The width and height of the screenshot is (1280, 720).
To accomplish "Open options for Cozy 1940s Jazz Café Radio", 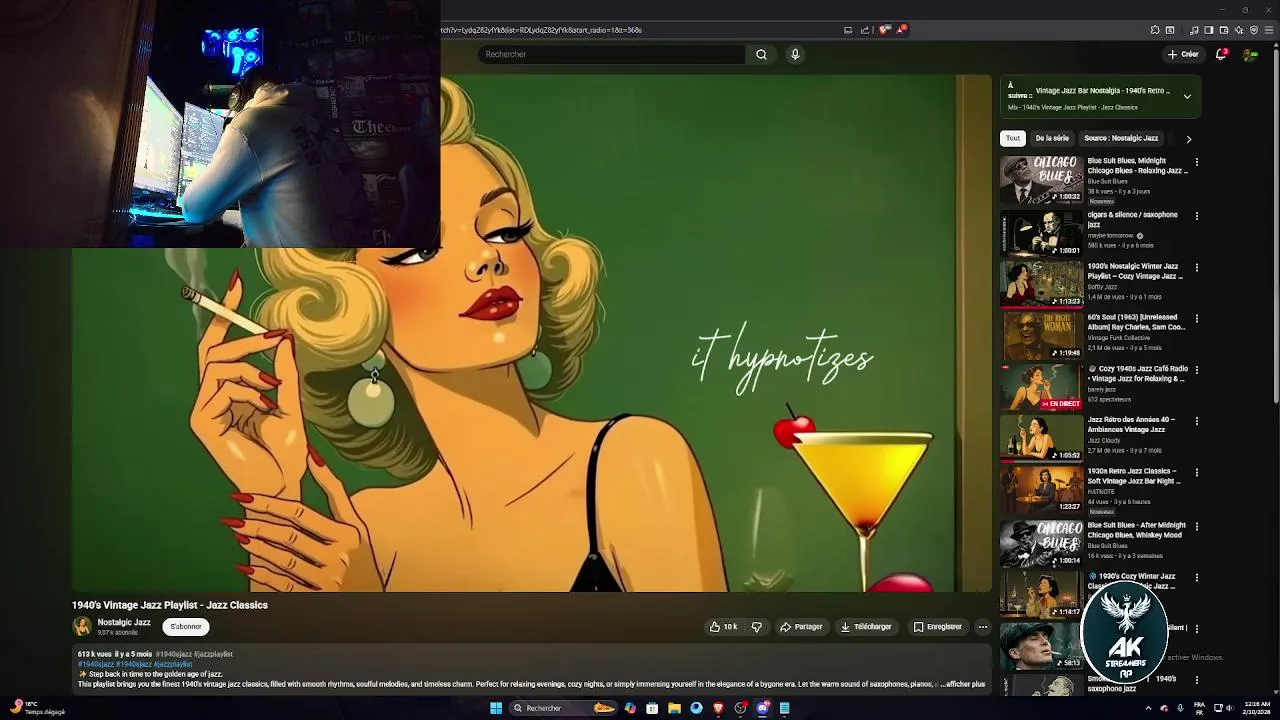I will pos(1196,369).
